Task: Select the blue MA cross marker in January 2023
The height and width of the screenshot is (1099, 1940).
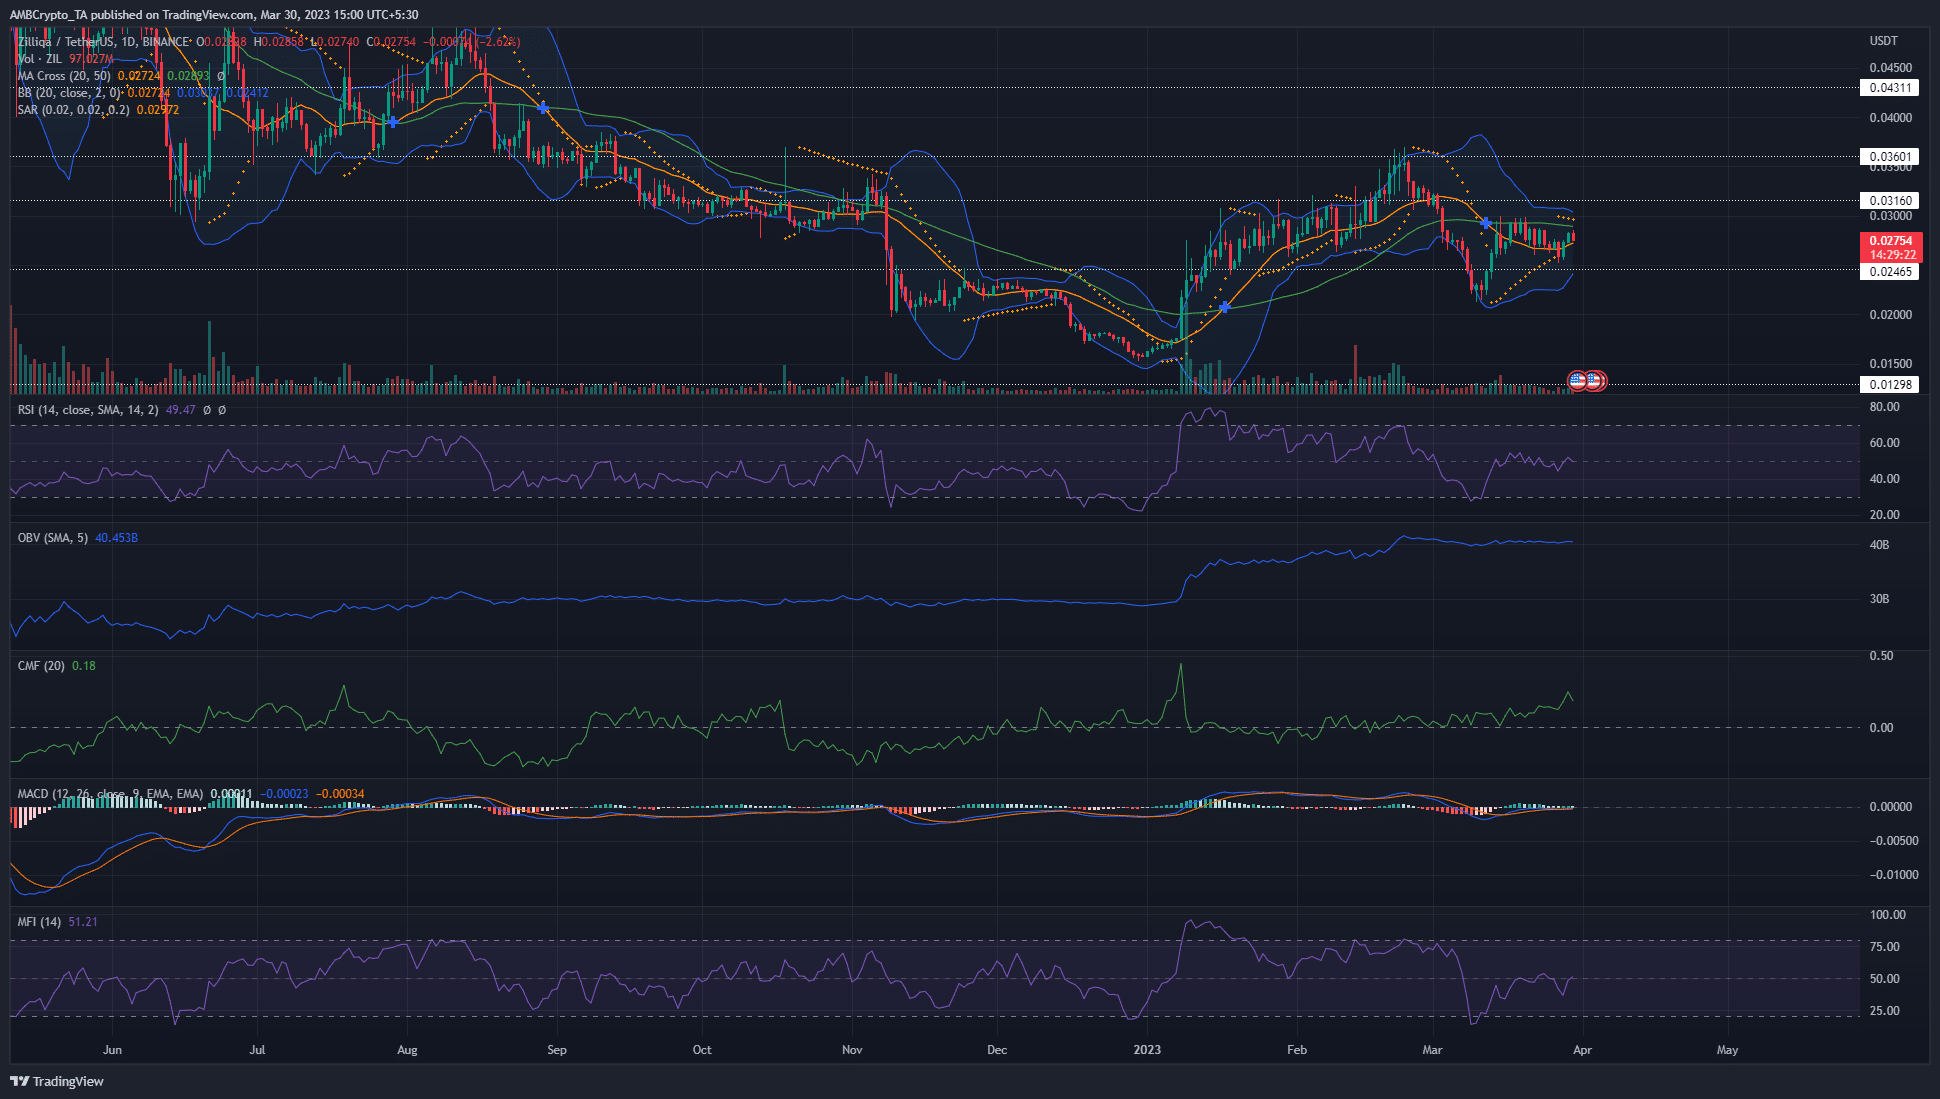Action: [x=1225, y=307]
